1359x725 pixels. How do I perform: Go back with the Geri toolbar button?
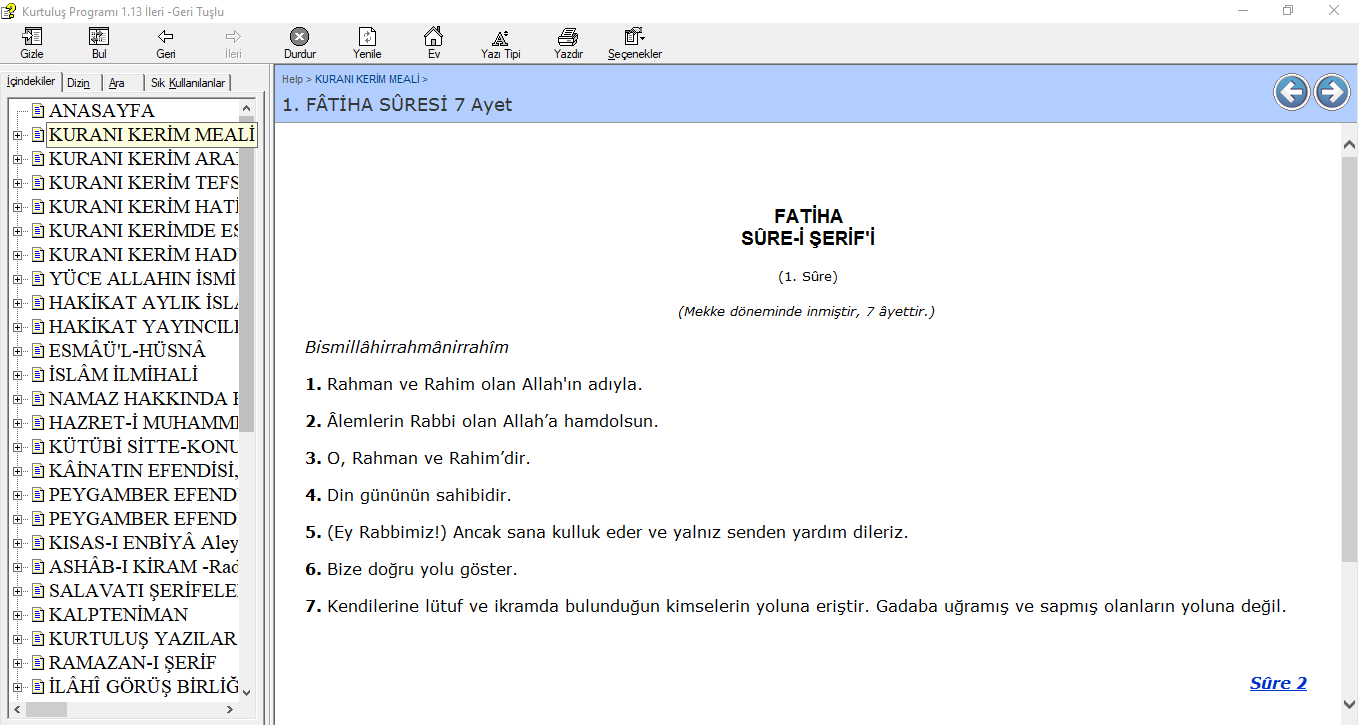coord(166,42)
